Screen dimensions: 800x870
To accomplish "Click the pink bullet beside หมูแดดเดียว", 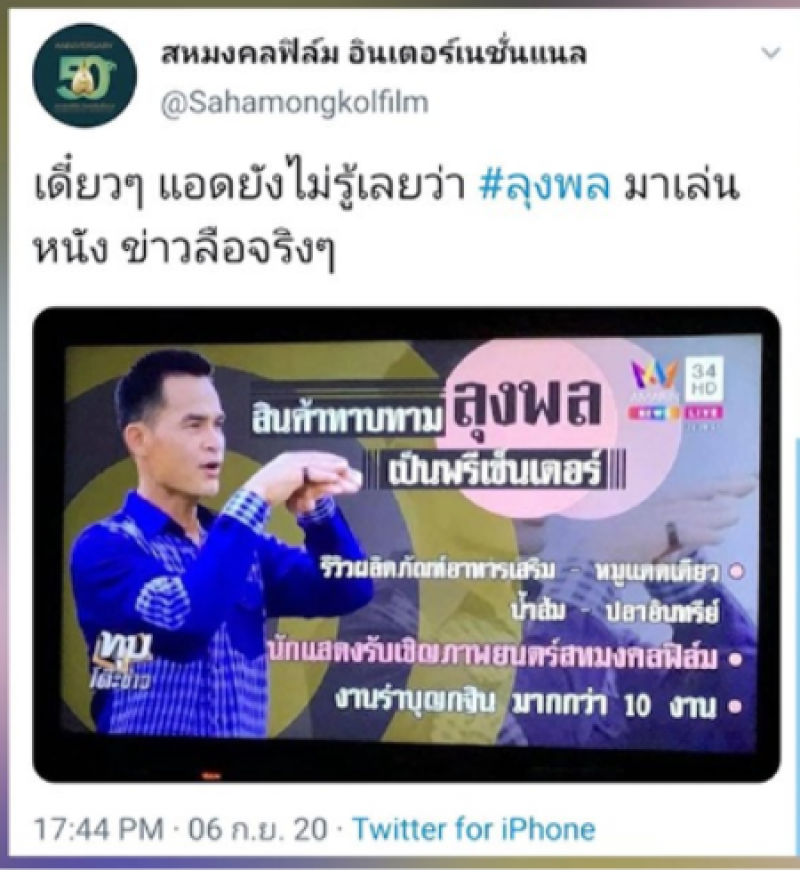I will (x=737, y=572).
